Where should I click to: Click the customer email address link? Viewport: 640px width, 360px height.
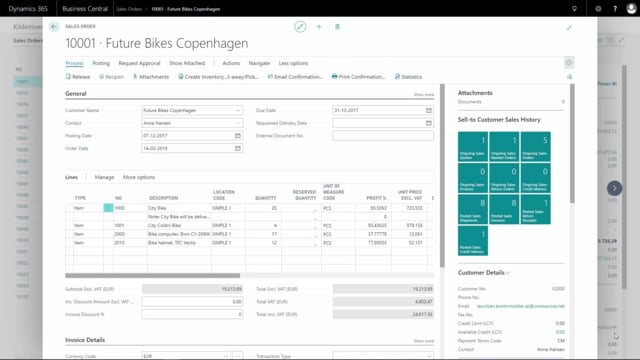(520, 306)
